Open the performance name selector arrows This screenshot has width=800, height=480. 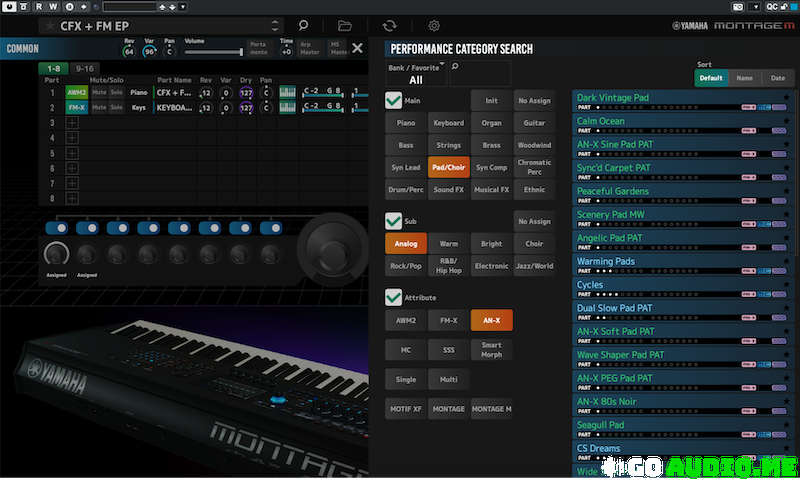tap(277, 25)
